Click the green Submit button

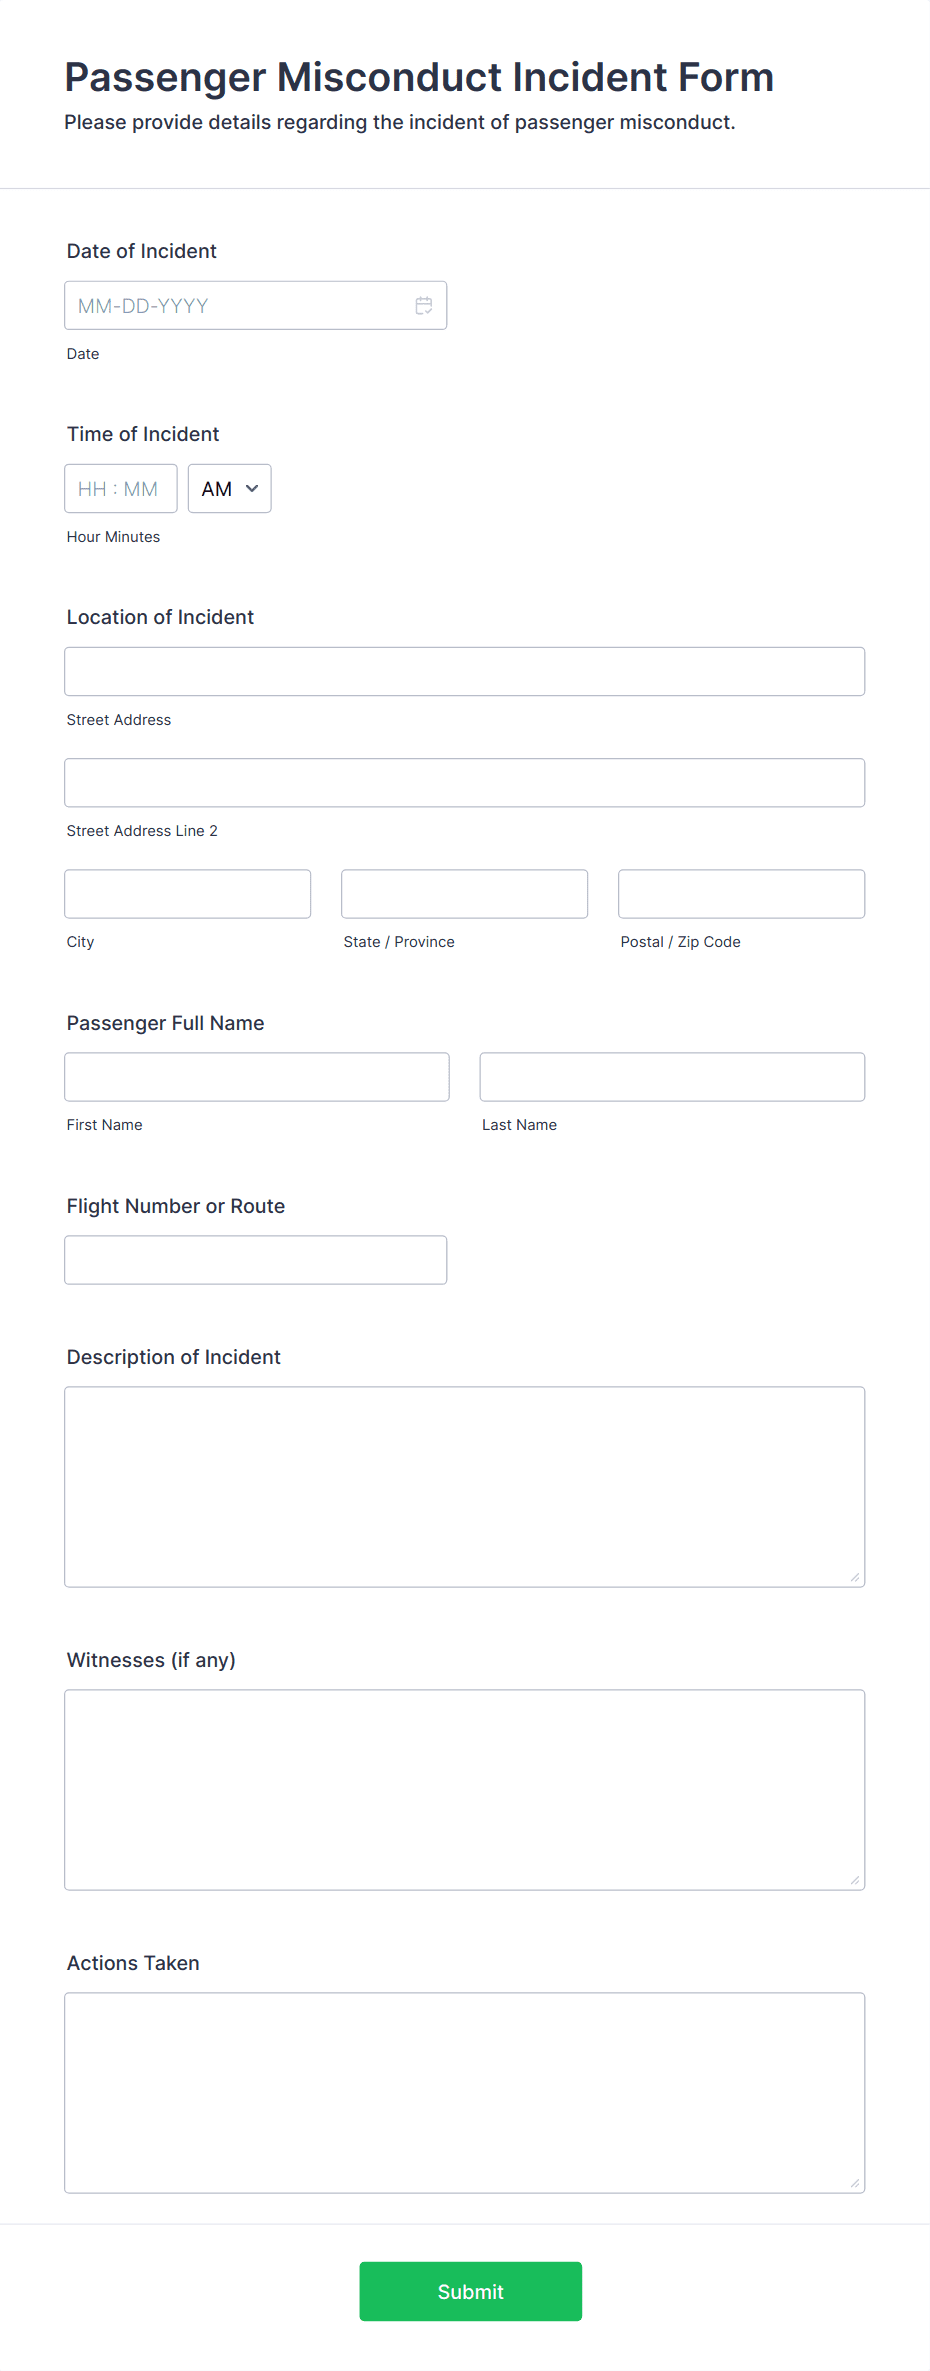471,2291
